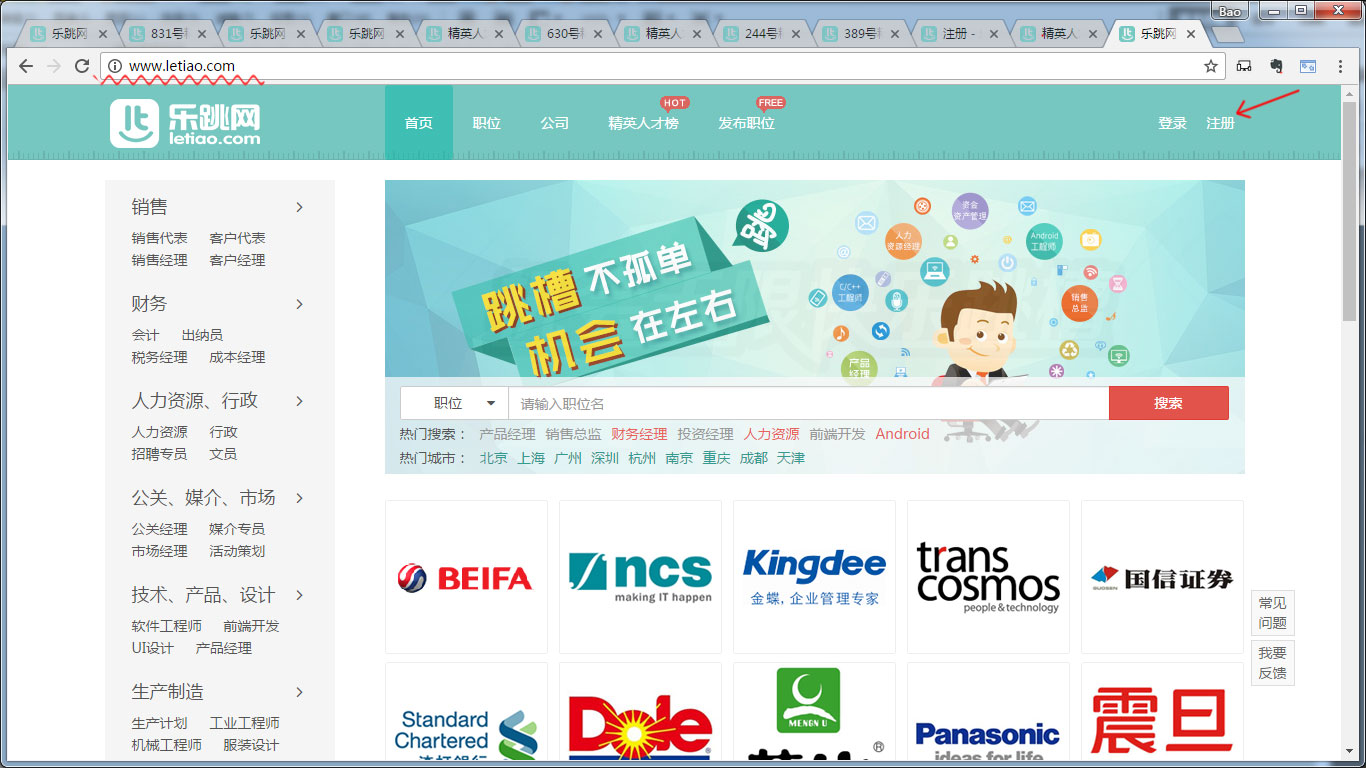
Task: Open the NCS company logo card
Action: point(640,577)
